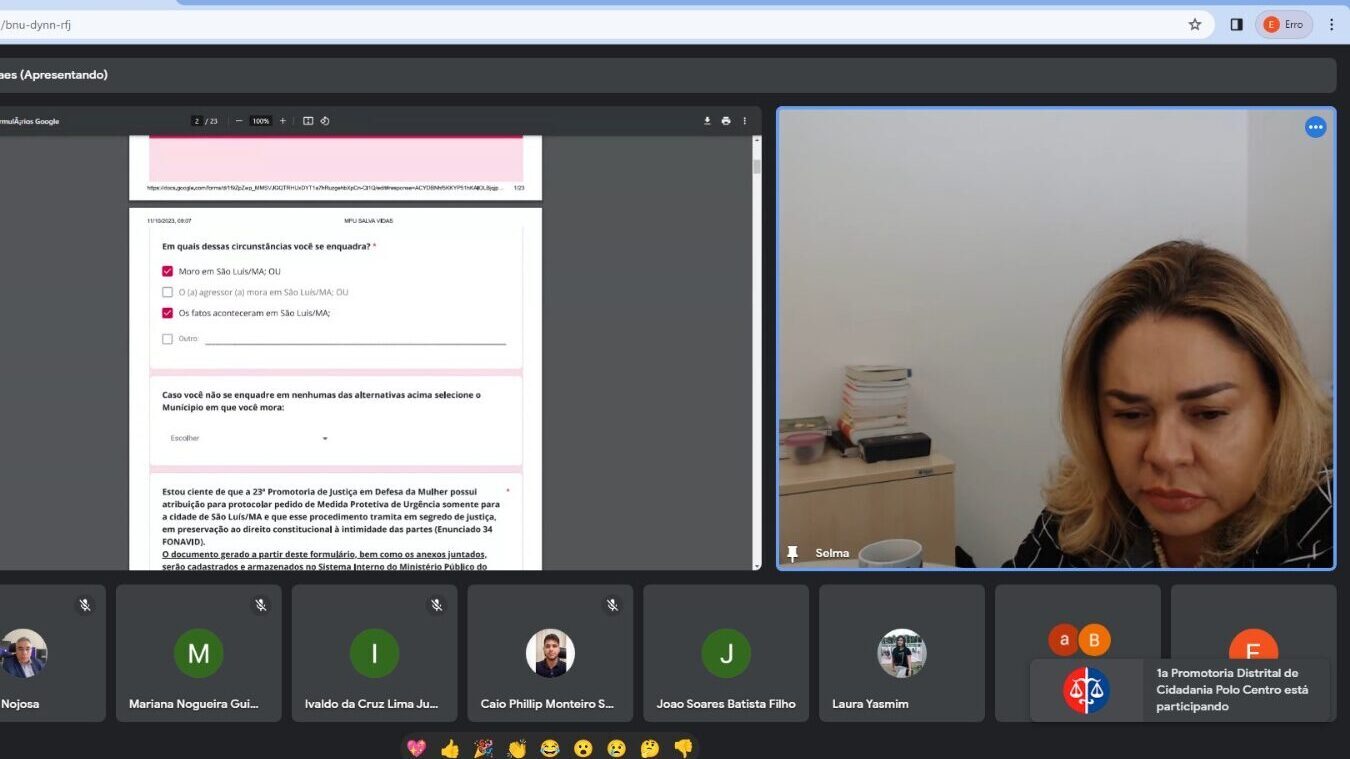The width and height of the screenshot is (1350, 759).
Task: Select Caio Phillip Monteiro participant tile
Action: click(549, 654)
